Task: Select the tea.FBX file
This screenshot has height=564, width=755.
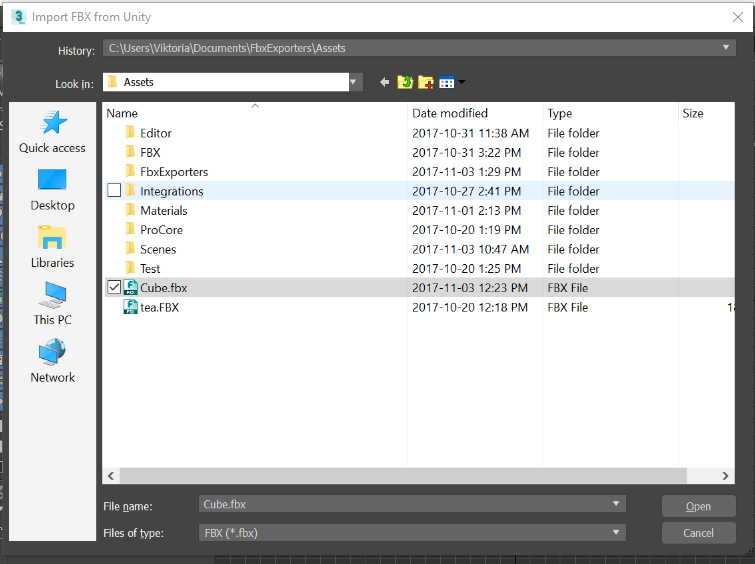Action: 159,308
